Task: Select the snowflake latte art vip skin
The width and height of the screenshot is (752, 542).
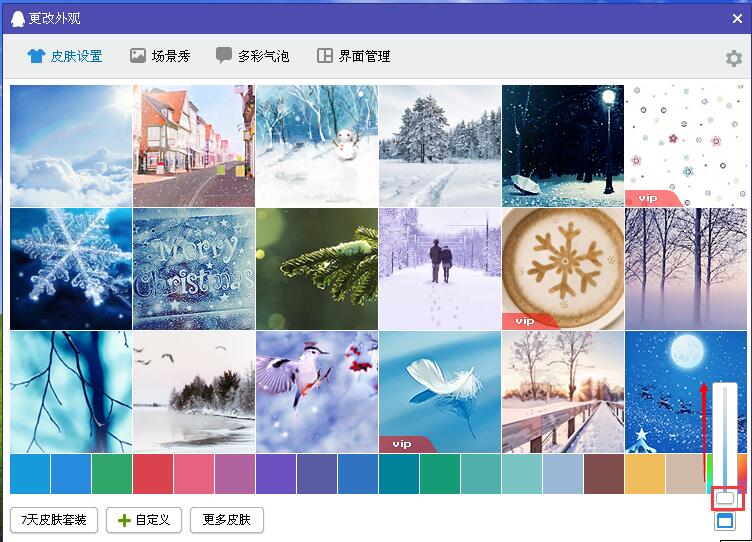Action: click(563, 269)
